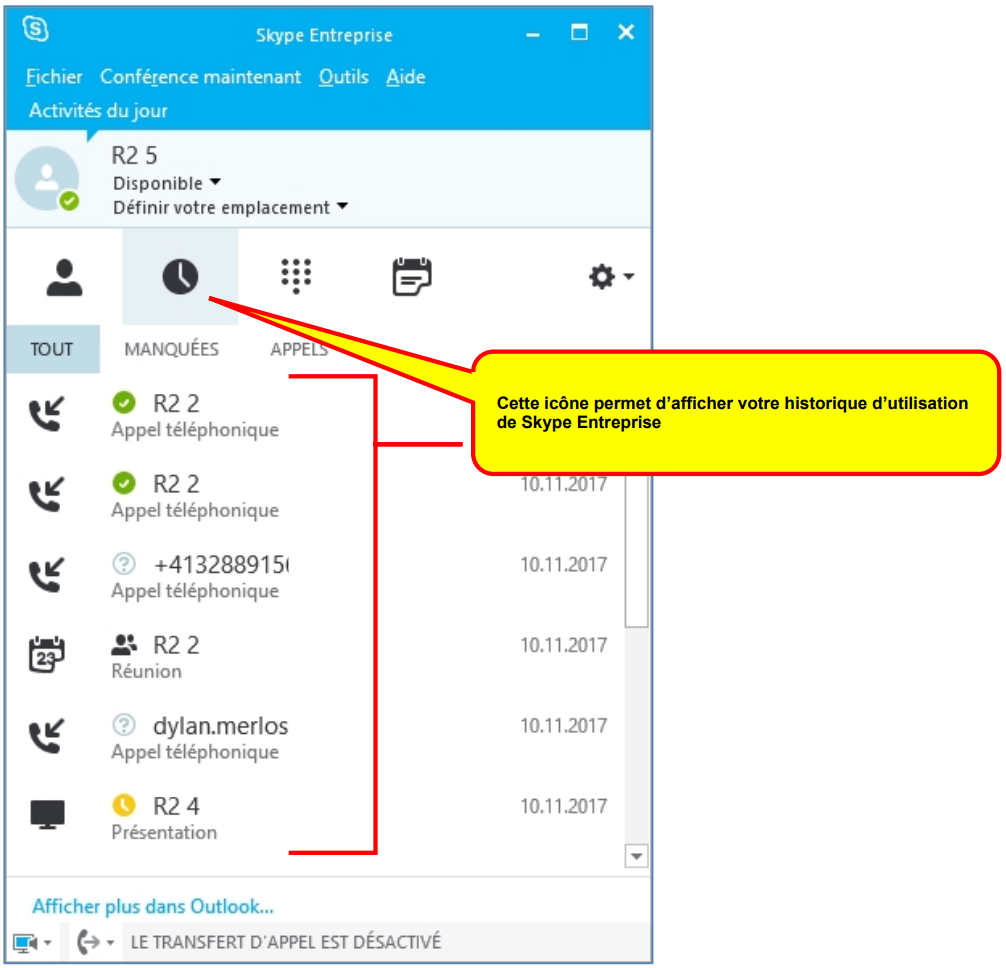Select the +413288915 phone call text
The width and height of the screenshot is (1006, 968).
(221, 565)
